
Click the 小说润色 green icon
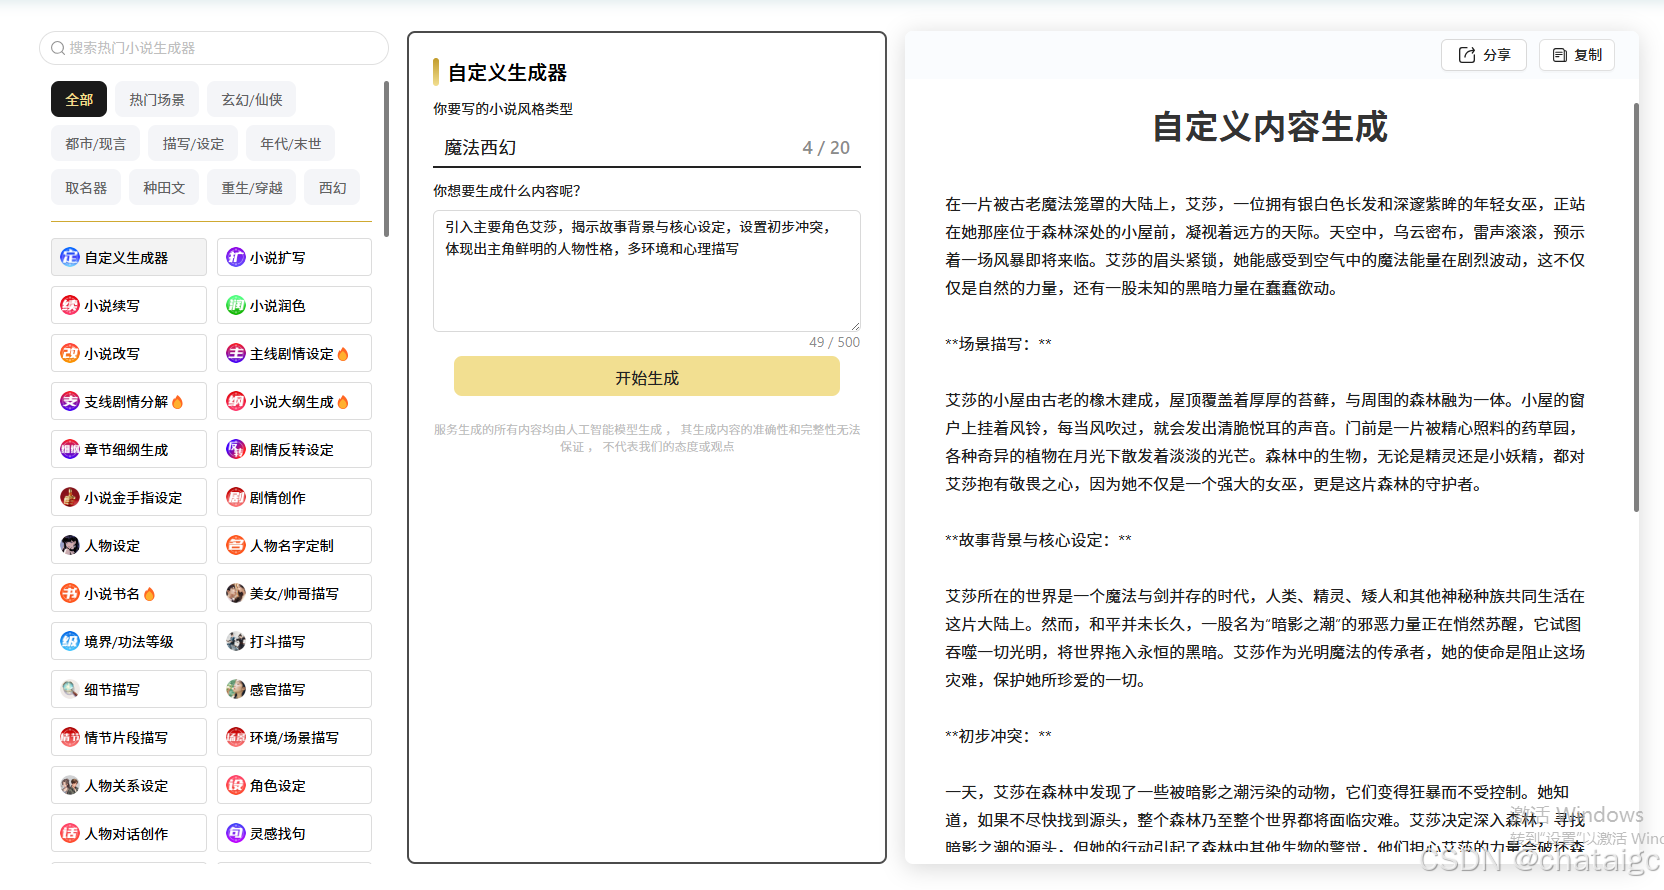point(236,305)
